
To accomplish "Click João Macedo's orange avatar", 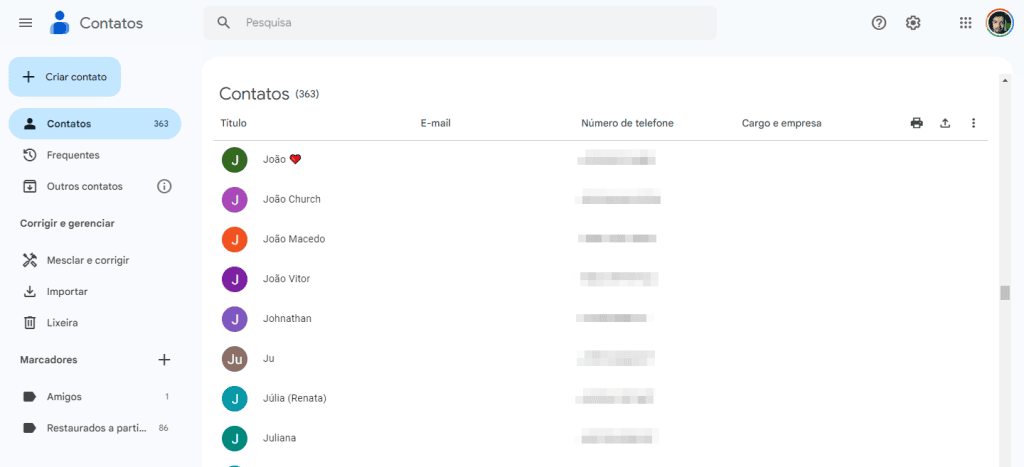I will [234, 240].
